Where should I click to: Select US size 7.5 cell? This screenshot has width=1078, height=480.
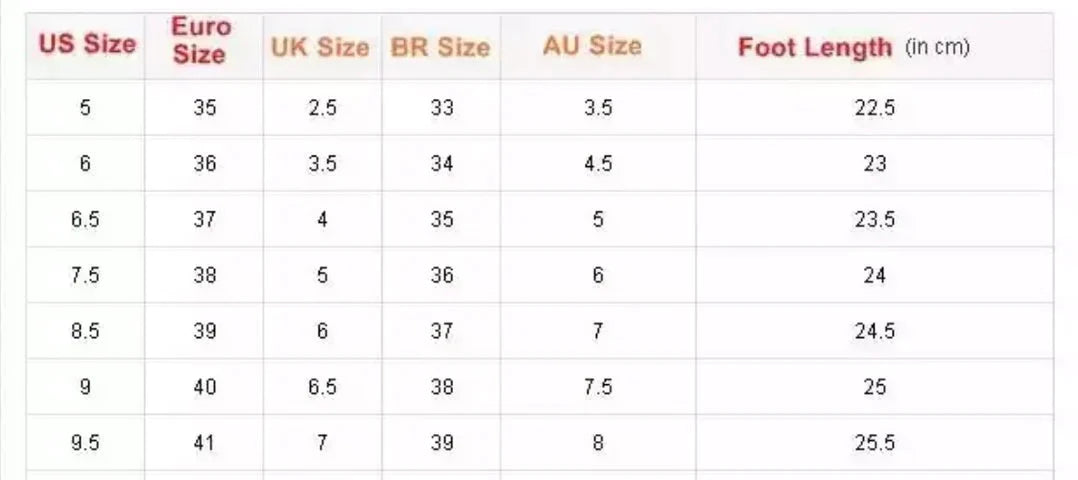(85, 276)
